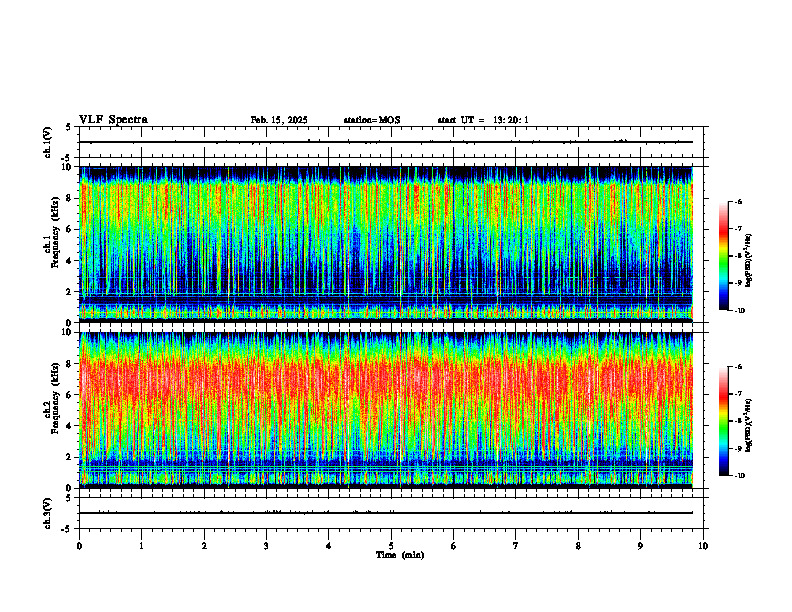
Task: Click time-axis tick label "1"
Action: 141,546
